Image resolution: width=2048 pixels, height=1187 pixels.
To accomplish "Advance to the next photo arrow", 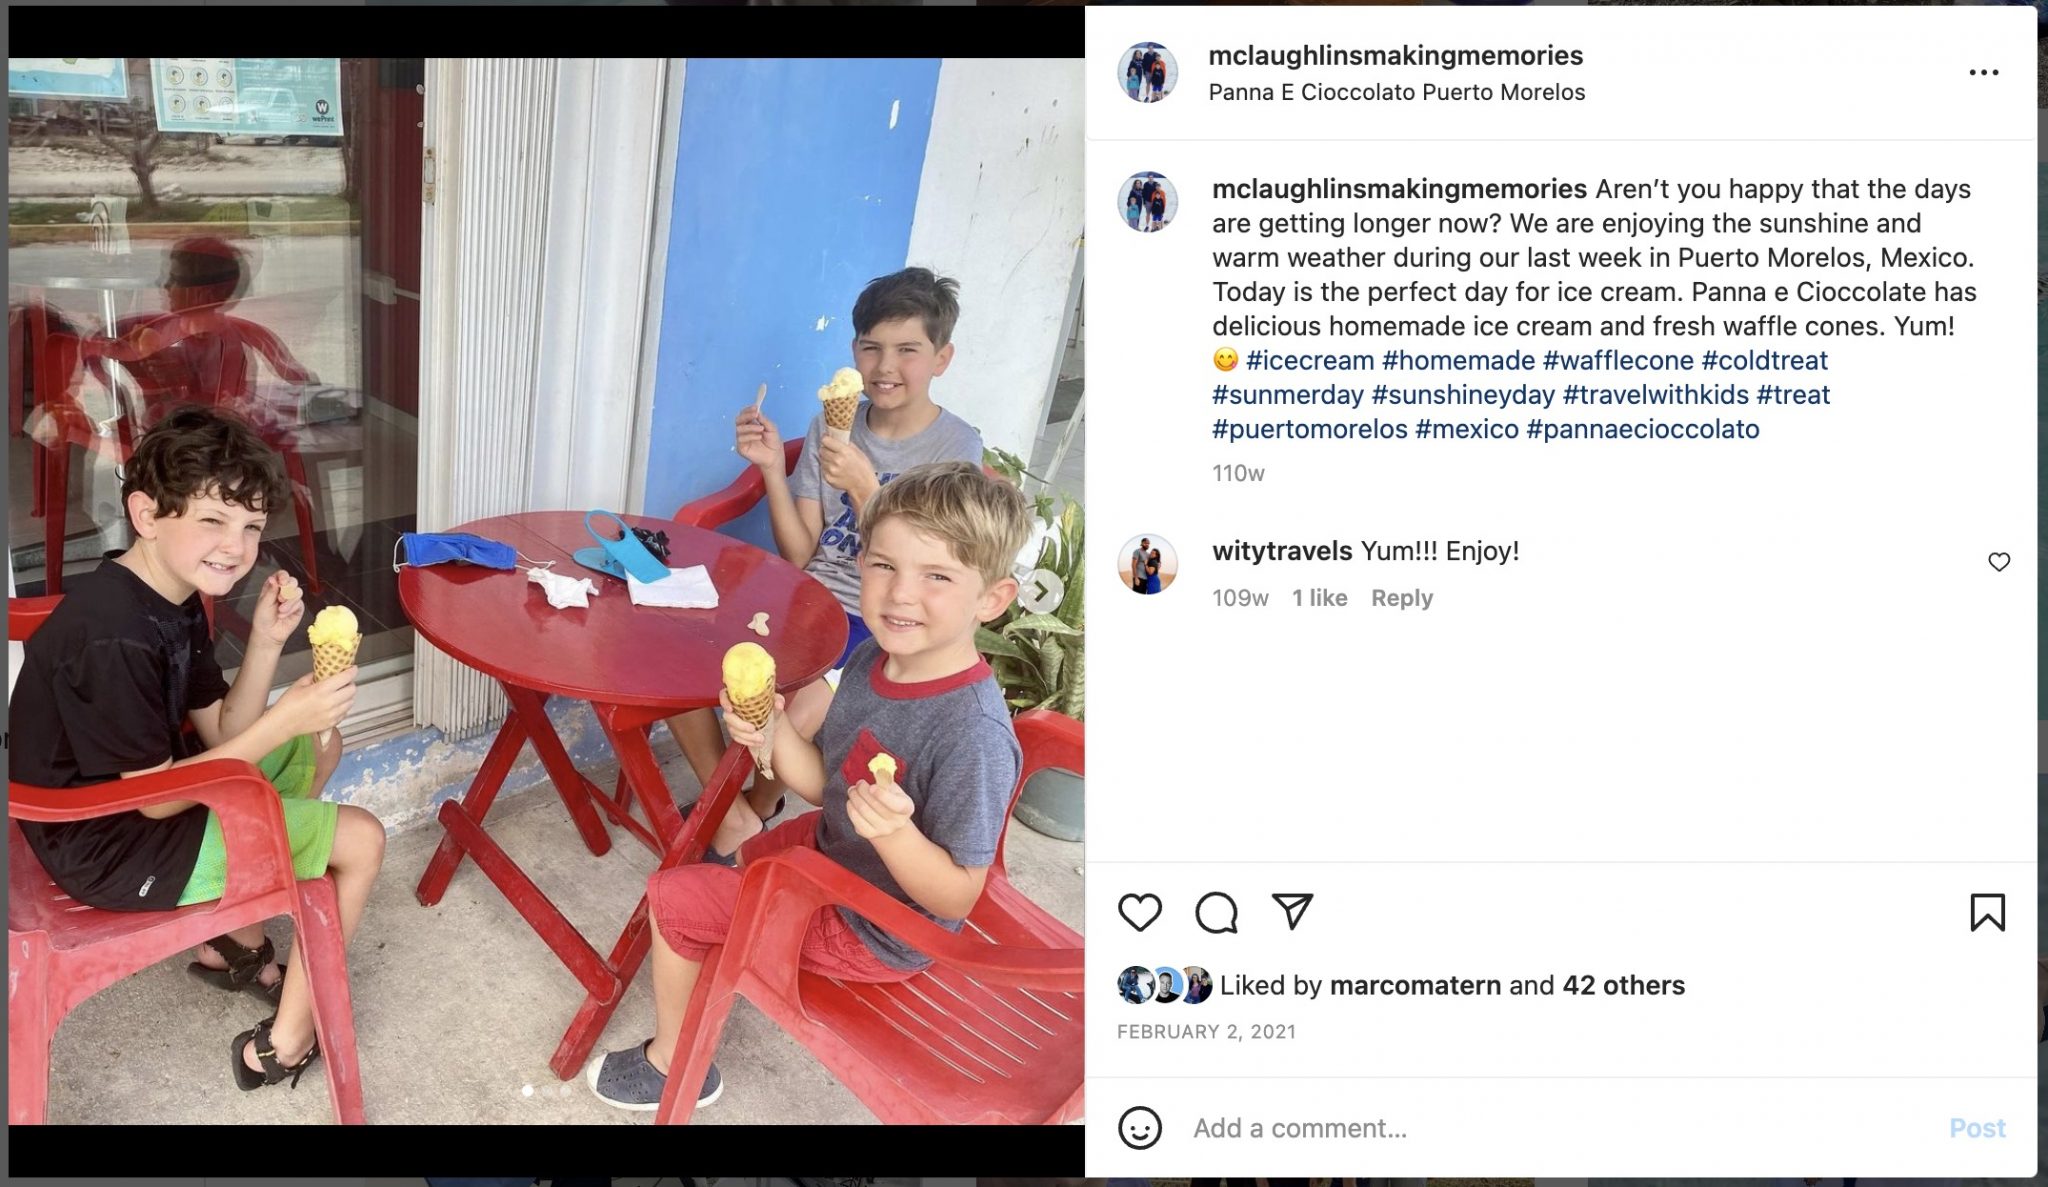I will point(1040,591).
